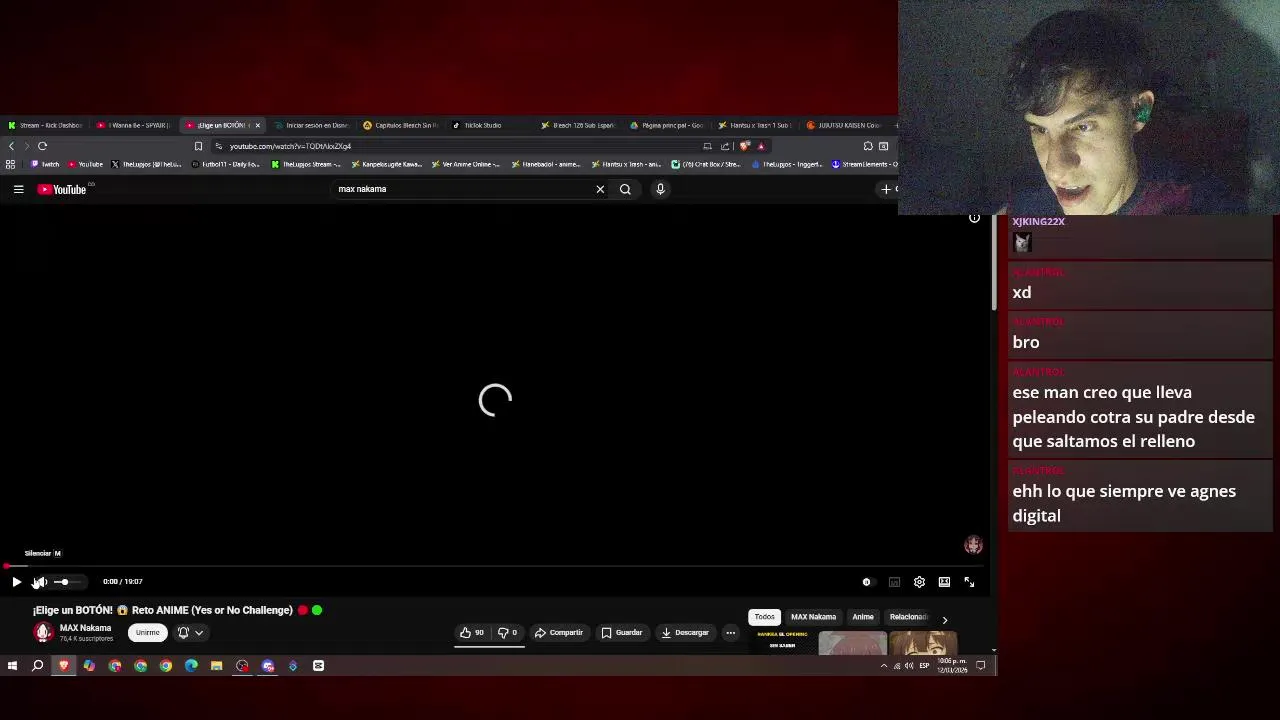Reload the browser page
Viewport: 1280px width, 720px height.
click(x=42, y=146)
